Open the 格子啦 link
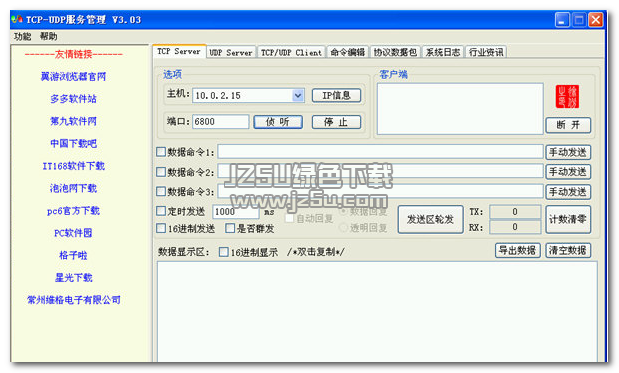The width and height of the screenshot is (619, 373). 73,255
